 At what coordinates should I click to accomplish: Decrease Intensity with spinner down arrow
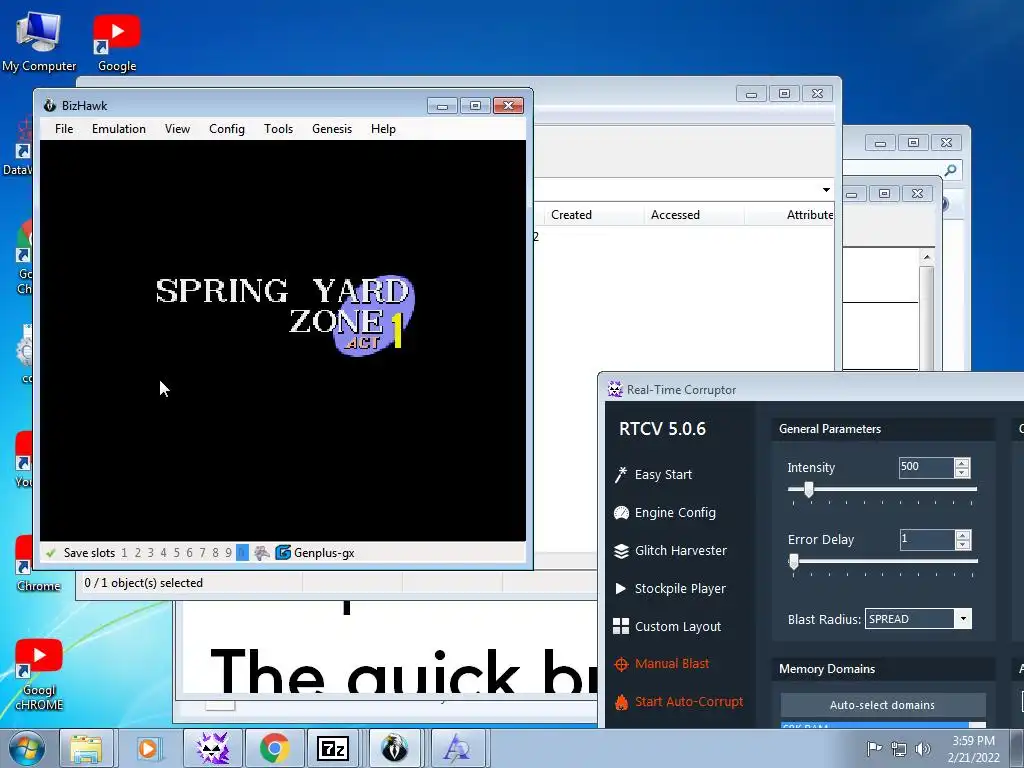click(962, 472)
